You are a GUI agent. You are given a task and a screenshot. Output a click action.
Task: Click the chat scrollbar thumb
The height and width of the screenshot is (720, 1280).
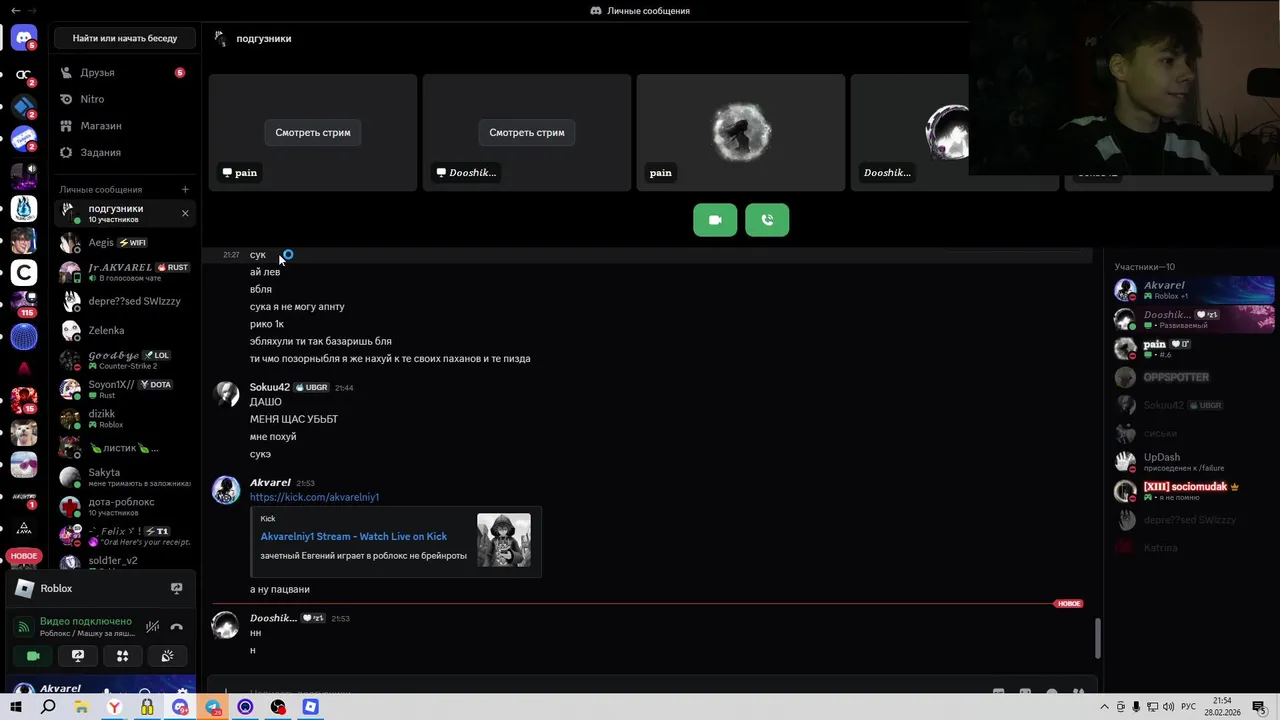pyautogui.click(x=1097, y=638)
